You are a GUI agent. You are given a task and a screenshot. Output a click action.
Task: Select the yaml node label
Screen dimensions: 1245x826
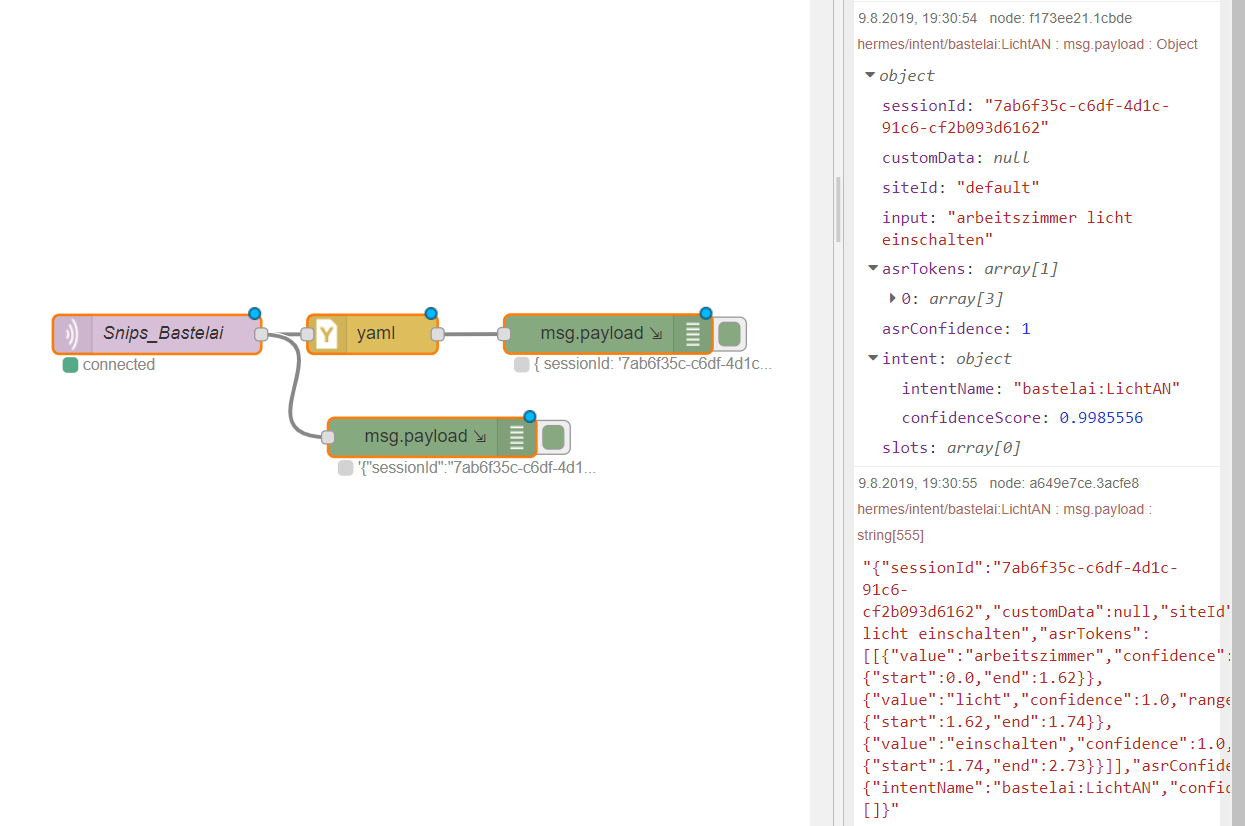tap(376, 334)
